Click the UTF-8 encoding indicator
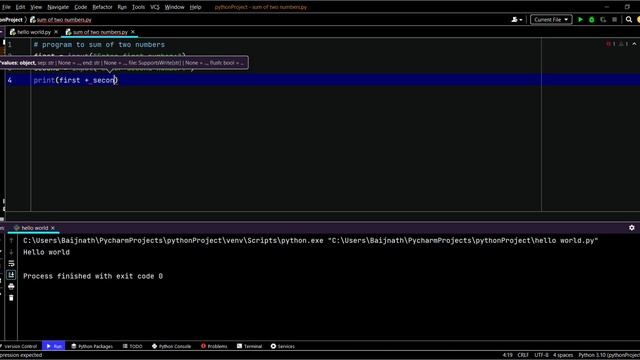Viewport: 640px width, 360px height. tap(541, 355)
